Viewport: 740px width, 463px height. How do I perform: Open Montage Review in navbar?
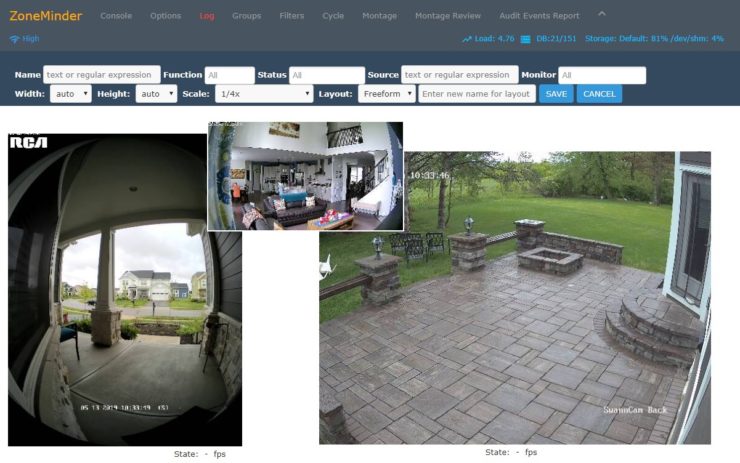coord(448,16)
